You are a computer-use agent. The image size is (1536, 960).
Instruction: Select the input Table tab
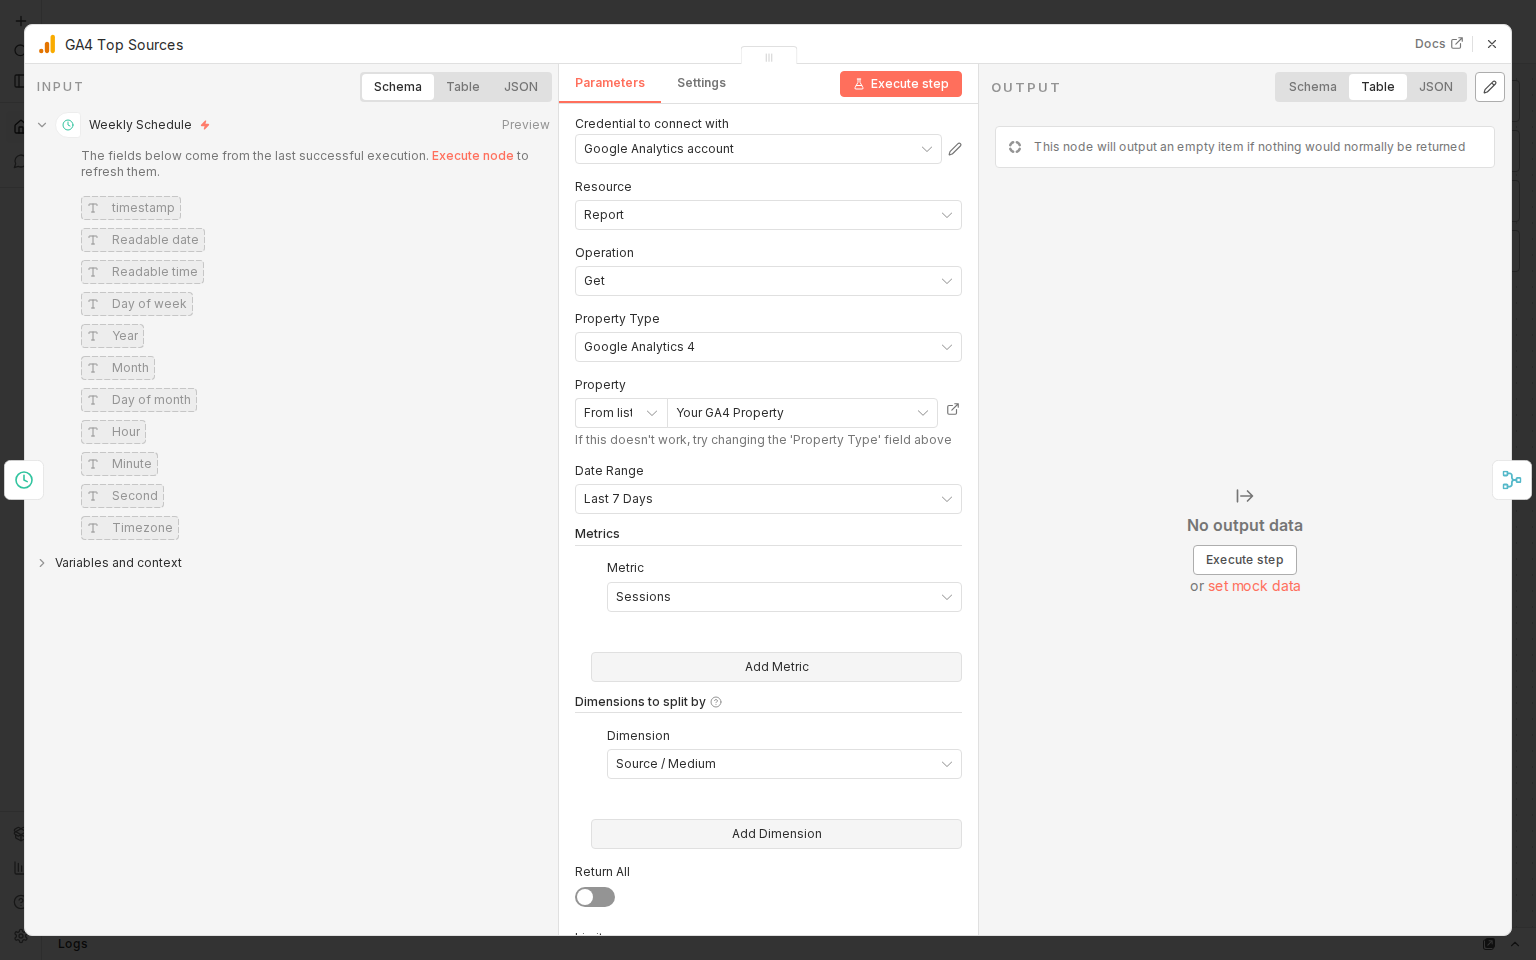pyautogui.click(x=462, y=87)
